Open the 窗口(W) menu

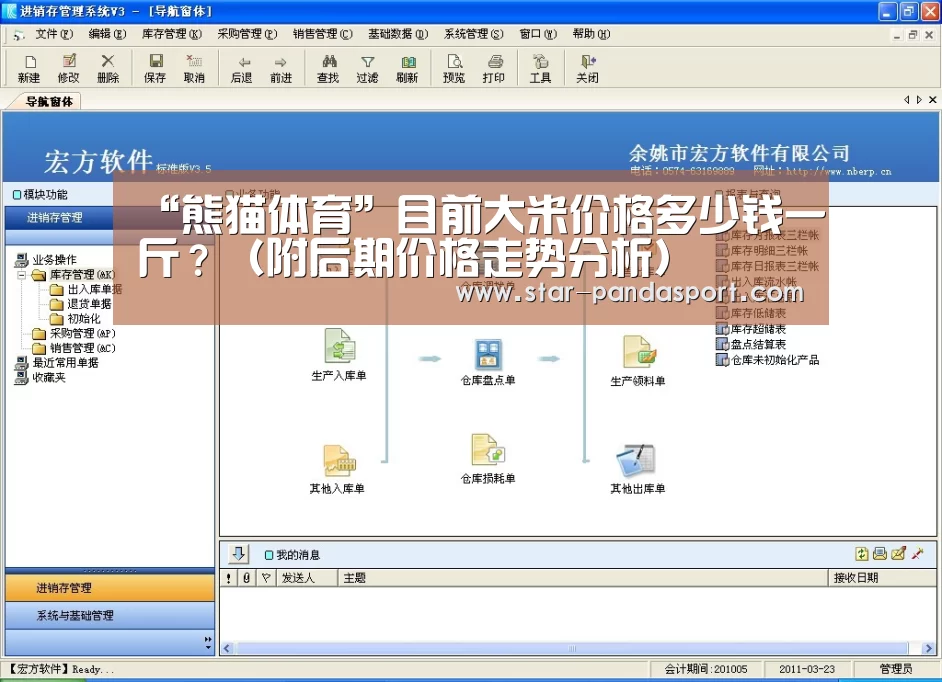[538, 34]
